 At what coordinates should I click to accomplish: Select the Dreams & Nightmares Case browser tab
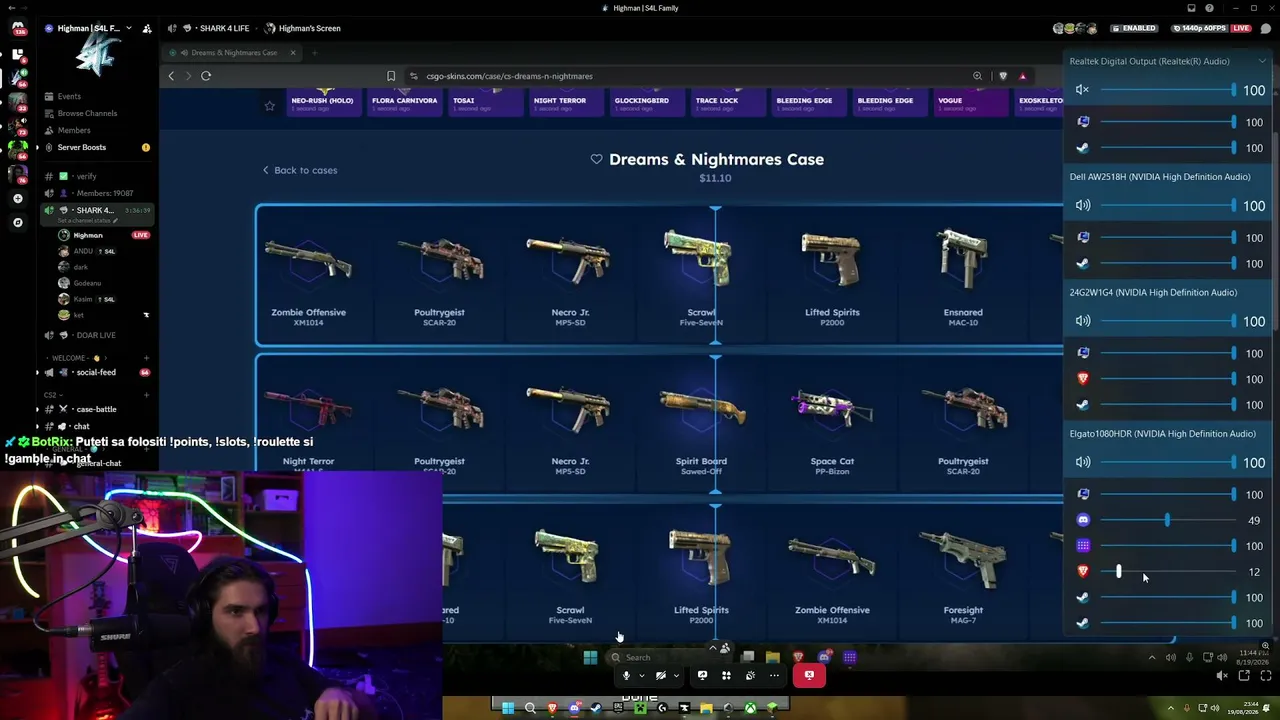pos(232,53)
